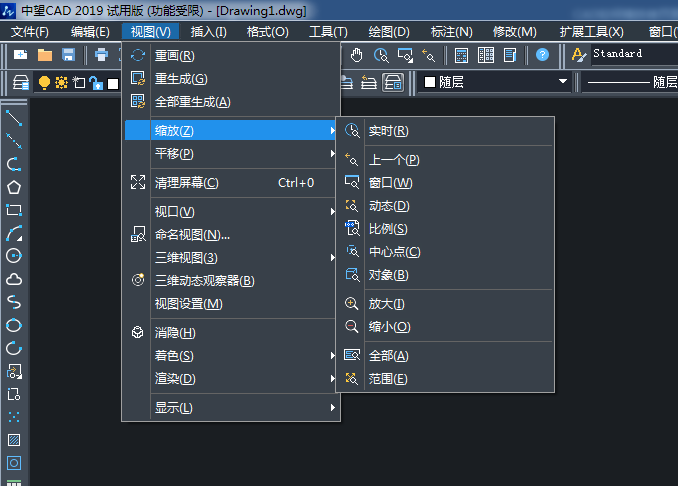Image resolution: width=678 pixels, height=486 pixels.
Task: Select the Hatch tool in left toolbar
Action: click(x=14, y=440)
